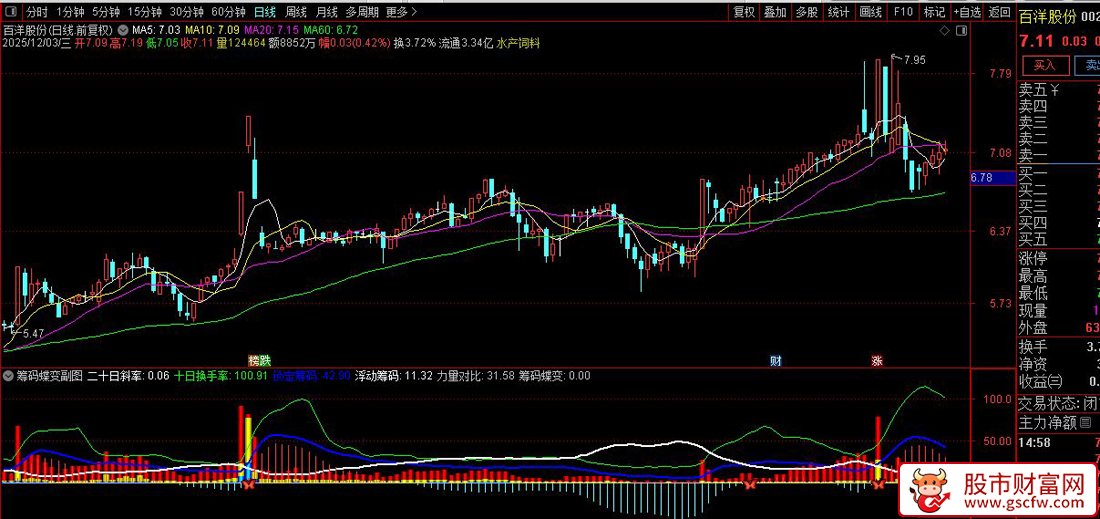Open the 复权 adjustment options
This screenshot has width=1100, height=519.
pos(744,12)
